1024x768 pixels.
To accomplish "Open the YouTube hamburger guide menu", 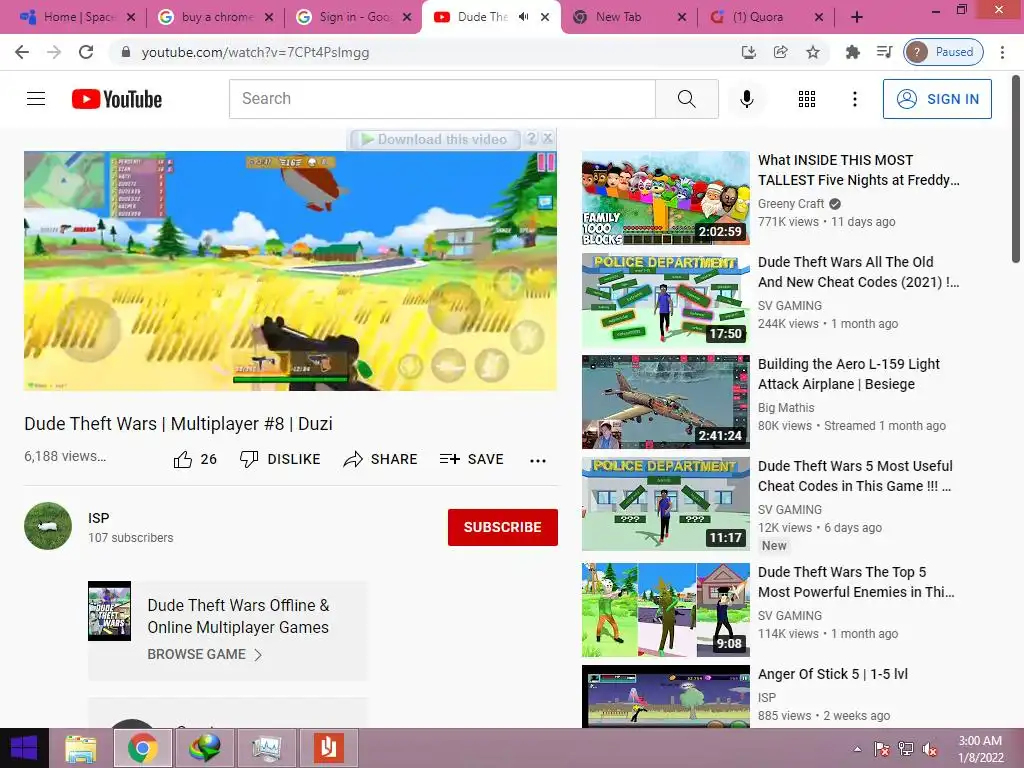I will click(x=36, y=99).
